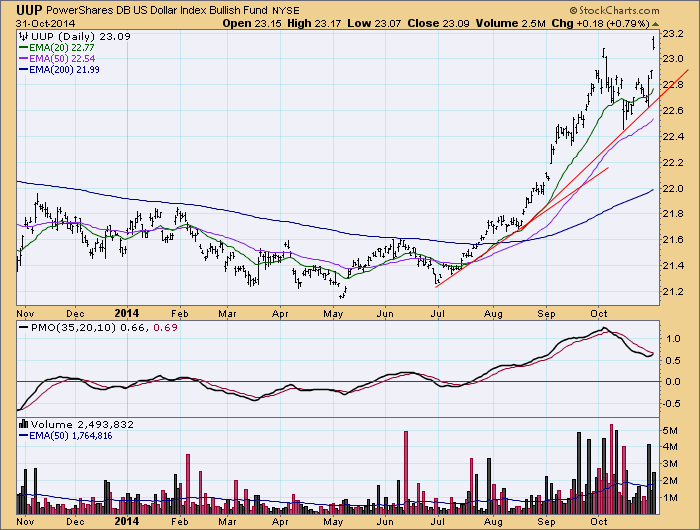The image size is (700, 530).
Task: Click the PMO signal value 0.69
Action: [165, 327]
